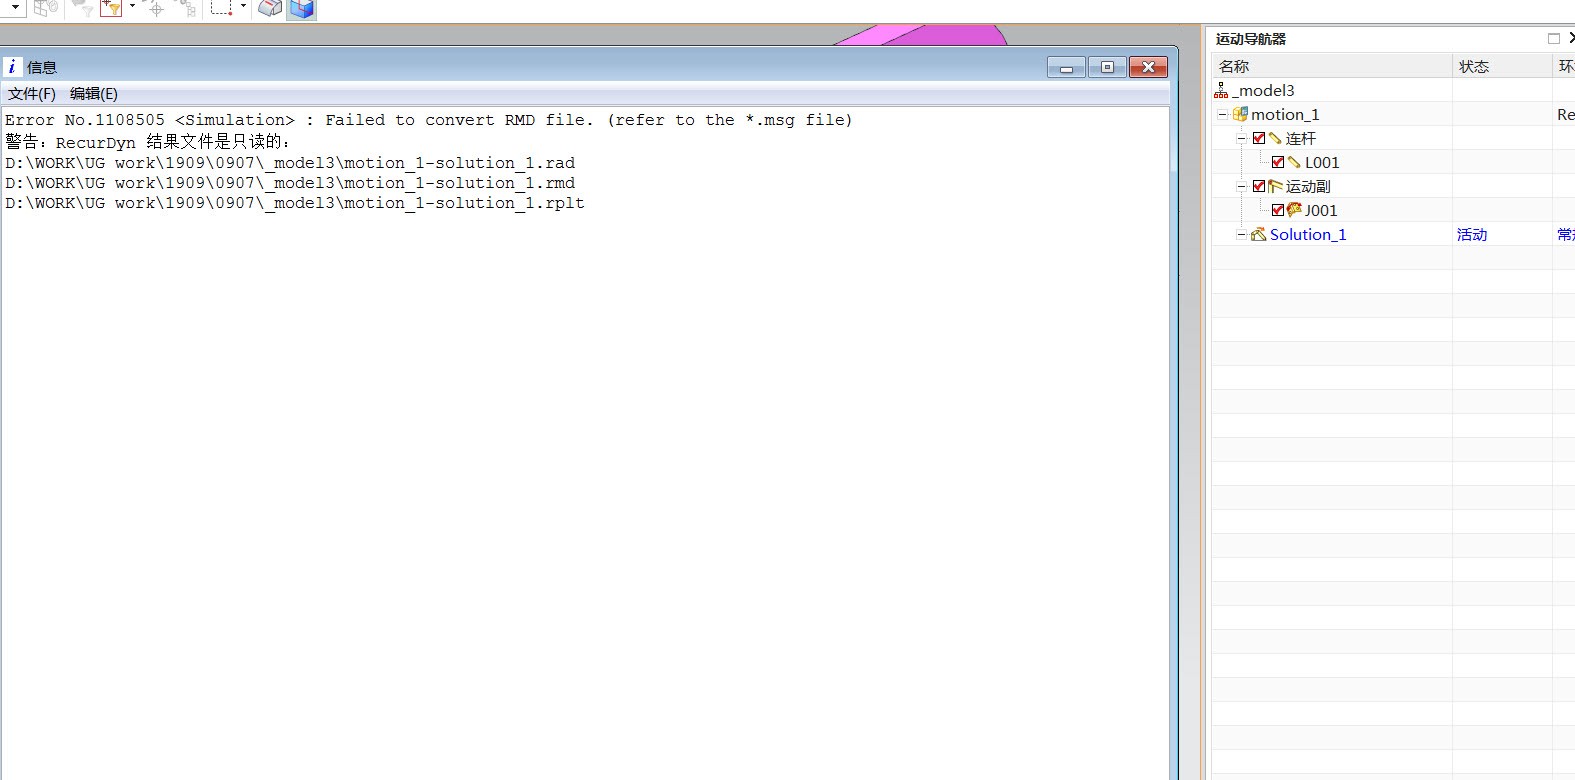Open the 编辑(E) menu
The width and height of the screenshot is (1575, 780).
(x=94, y=93)
